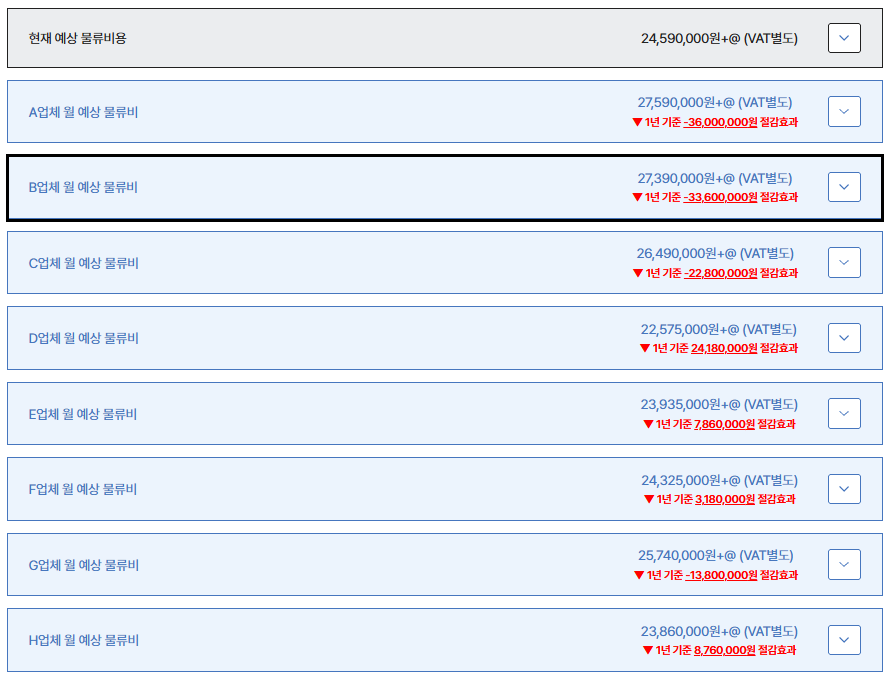Show G업체 breakdown via chevron icon
Screen dimensions: 890x679
(844, 564)
